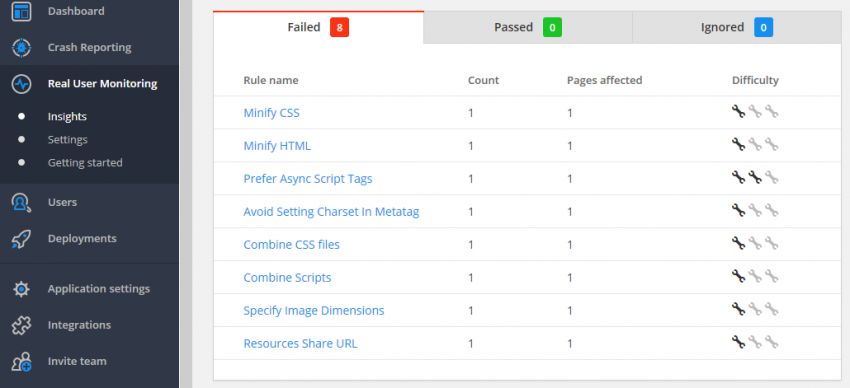The width and height of the screenshot is (850, 388).
Task: Click Pages affected value in Combine Scripts row
Action: pos(570,278)
